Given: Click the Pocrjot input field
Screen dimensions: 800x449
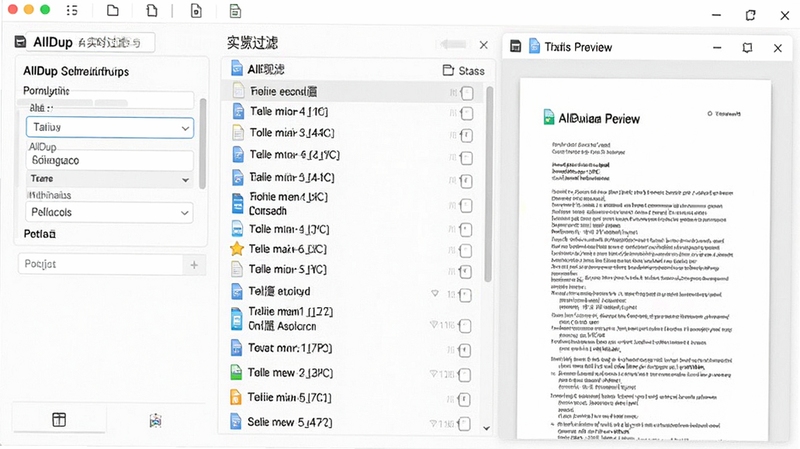Looking at the screenshot, I should (101, 264).
